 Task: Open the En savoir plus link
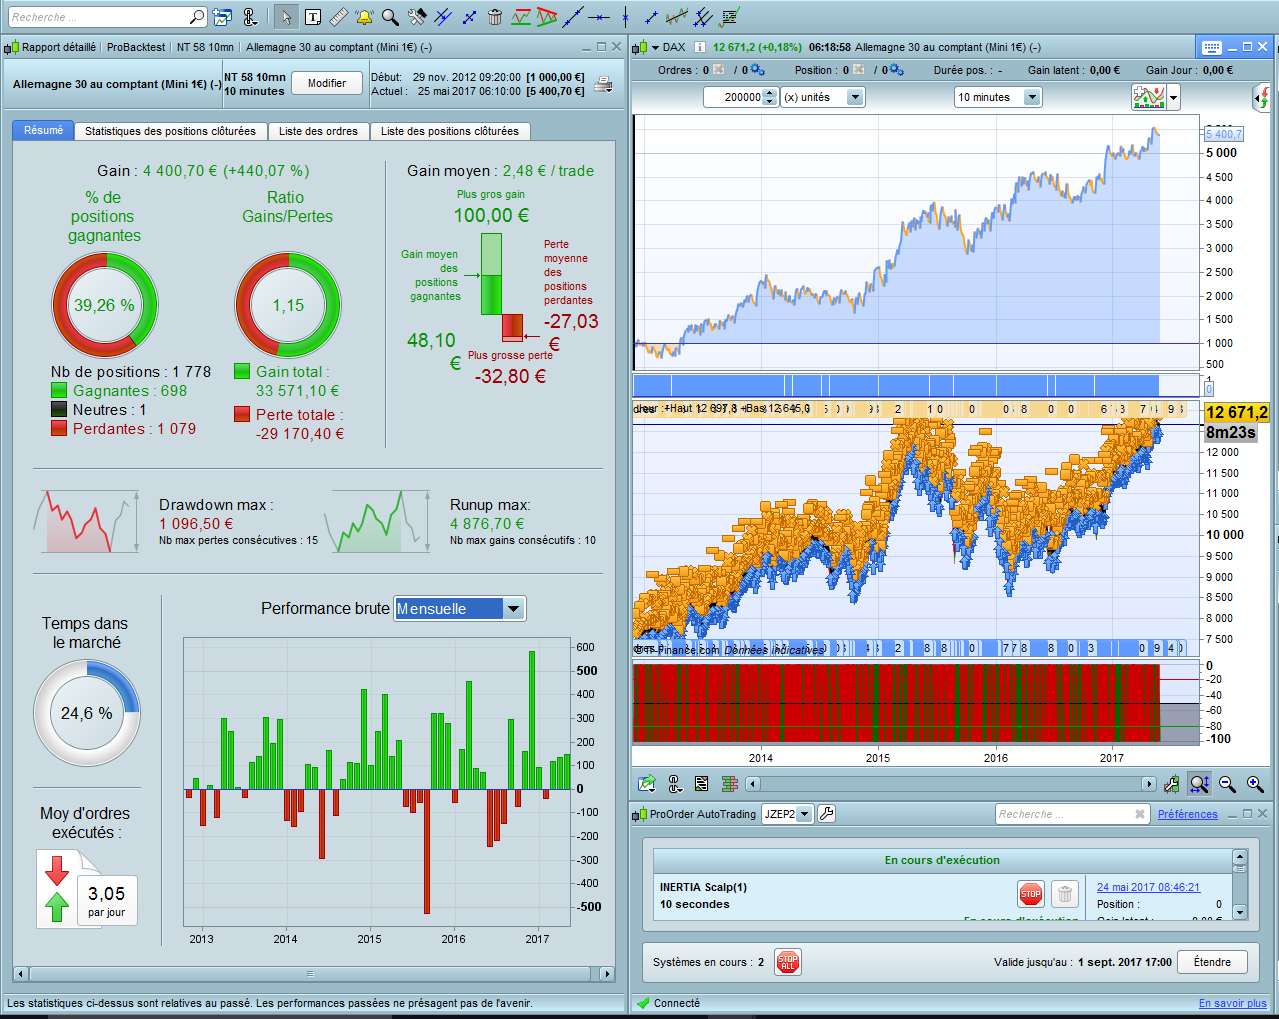point(1233,1003)
